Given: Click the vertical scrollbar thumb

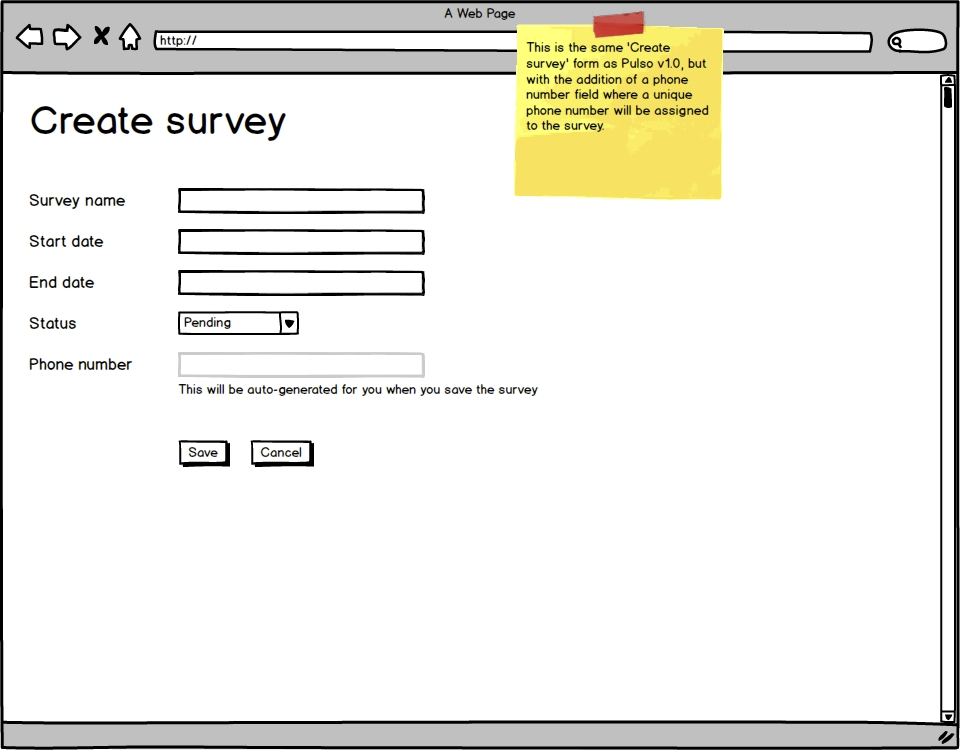Looking at the screenshot, I should 948,97.
